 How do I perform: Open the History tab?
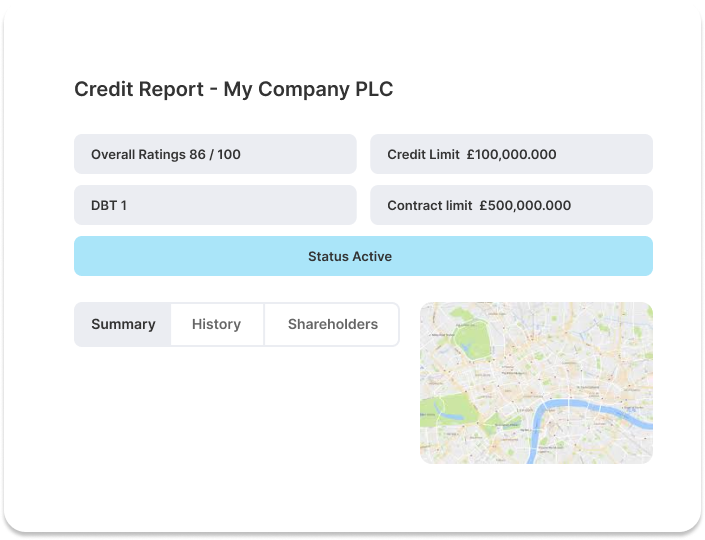click(x=216, y=324)
